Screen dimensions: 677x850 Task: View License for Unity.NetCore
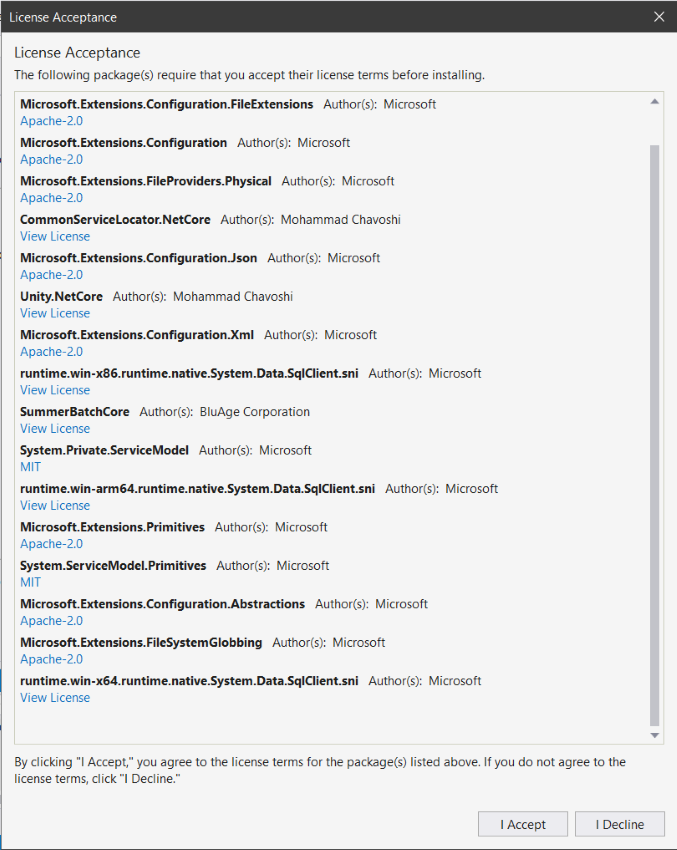(55, 313)
